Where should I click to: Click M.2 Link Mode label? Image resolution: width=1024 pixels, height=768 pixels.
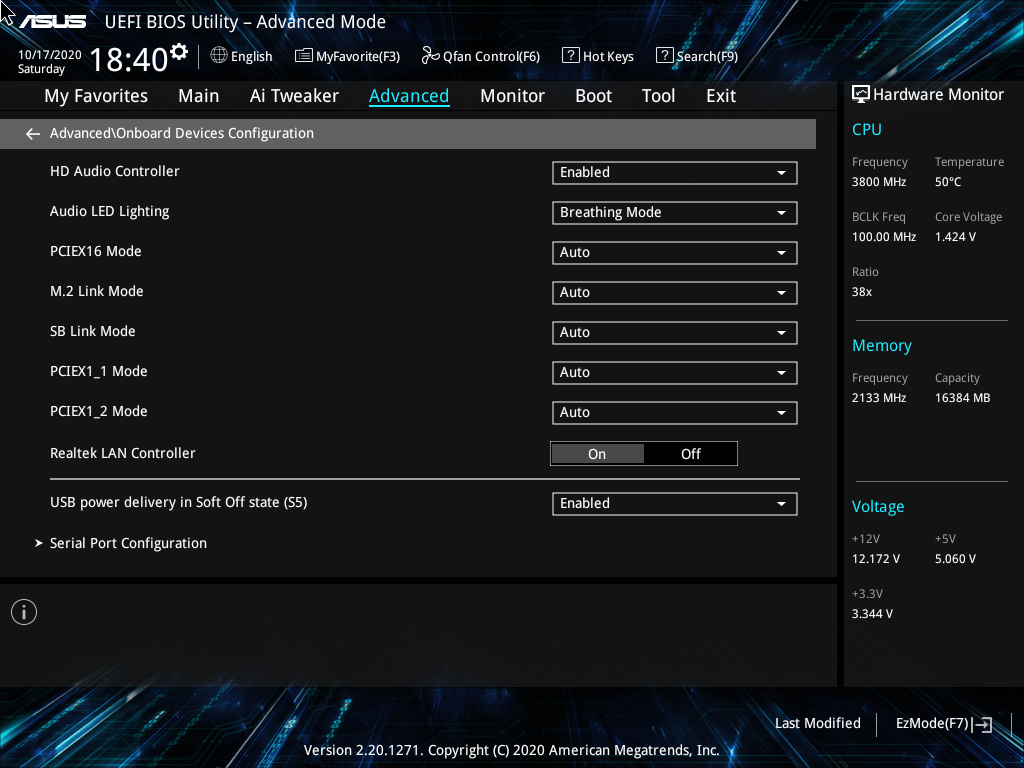click(x=97, y=291)
